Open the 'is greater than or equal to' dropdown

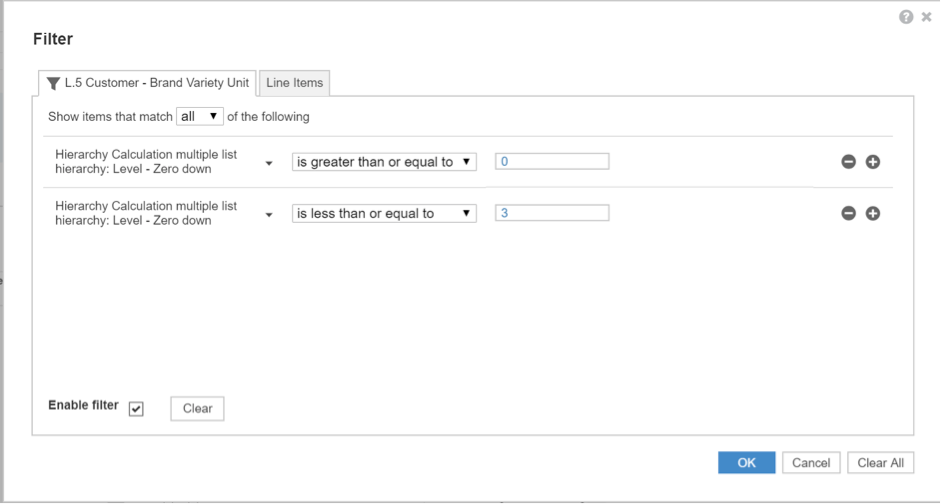384,162
